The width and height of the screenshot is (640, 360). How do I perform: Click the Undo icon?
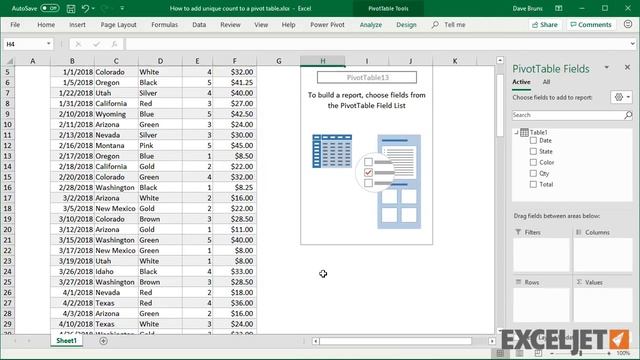coord(85,8)
